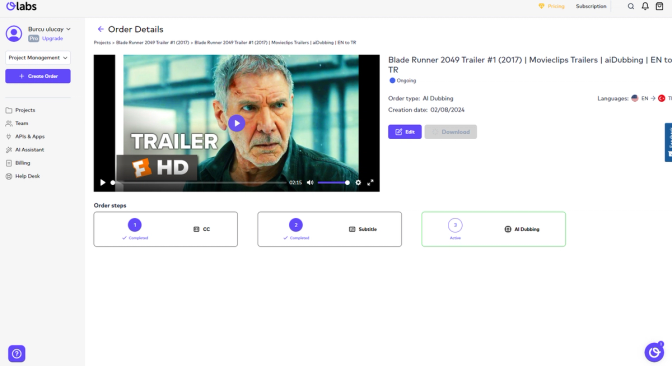Viewport: 672px width, 366px height.
Task: Click the Turkish flag language icon
Action: point(661,98)
